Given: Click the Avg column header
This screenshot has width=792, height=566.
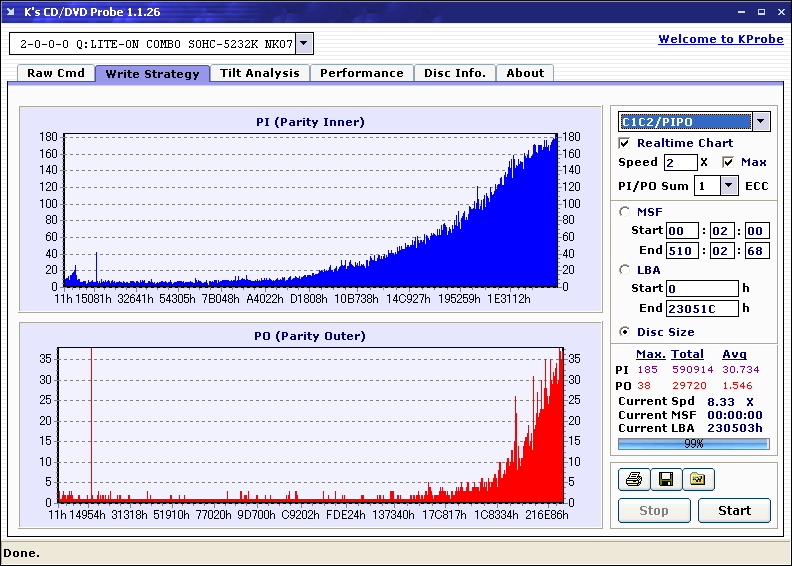Looking at the screenshot, I should click(x=734, y=354).
